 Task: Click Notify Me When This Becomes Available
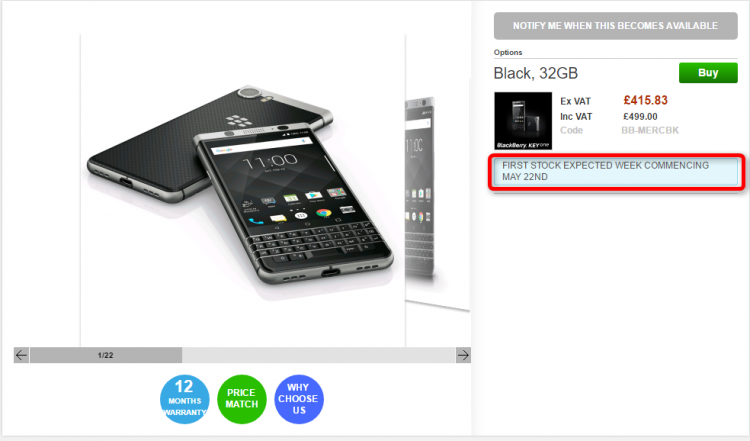pos(616,26)
